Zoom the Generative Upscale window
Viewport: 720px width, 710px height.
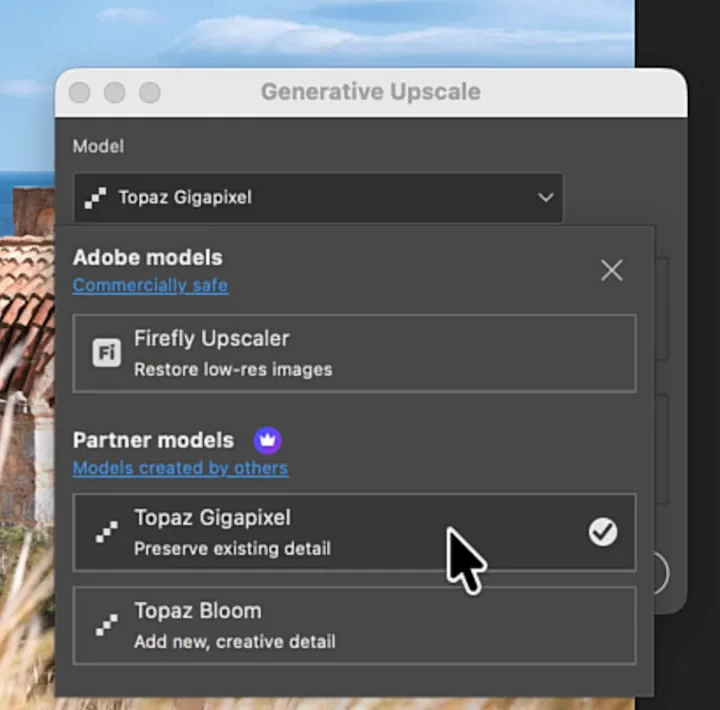(x=150, y=92)
